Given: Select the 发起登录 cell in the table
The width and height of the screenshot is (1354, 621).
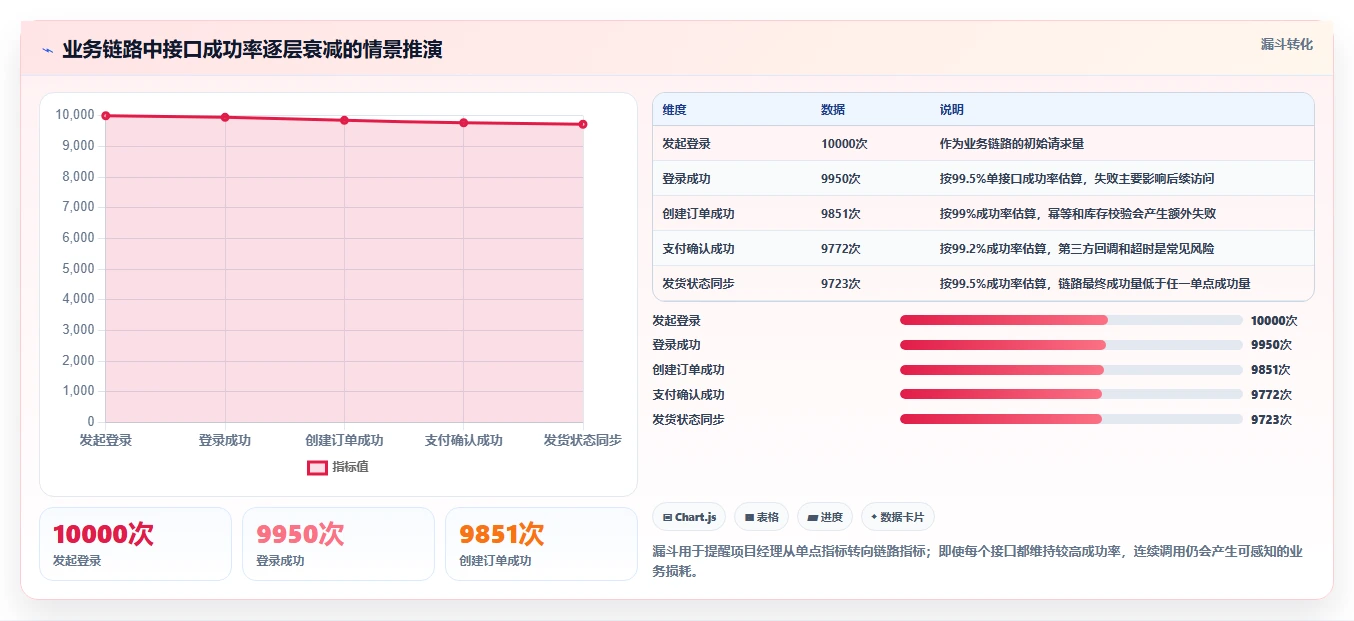Looking at the screenshot, I should point(686,144).
